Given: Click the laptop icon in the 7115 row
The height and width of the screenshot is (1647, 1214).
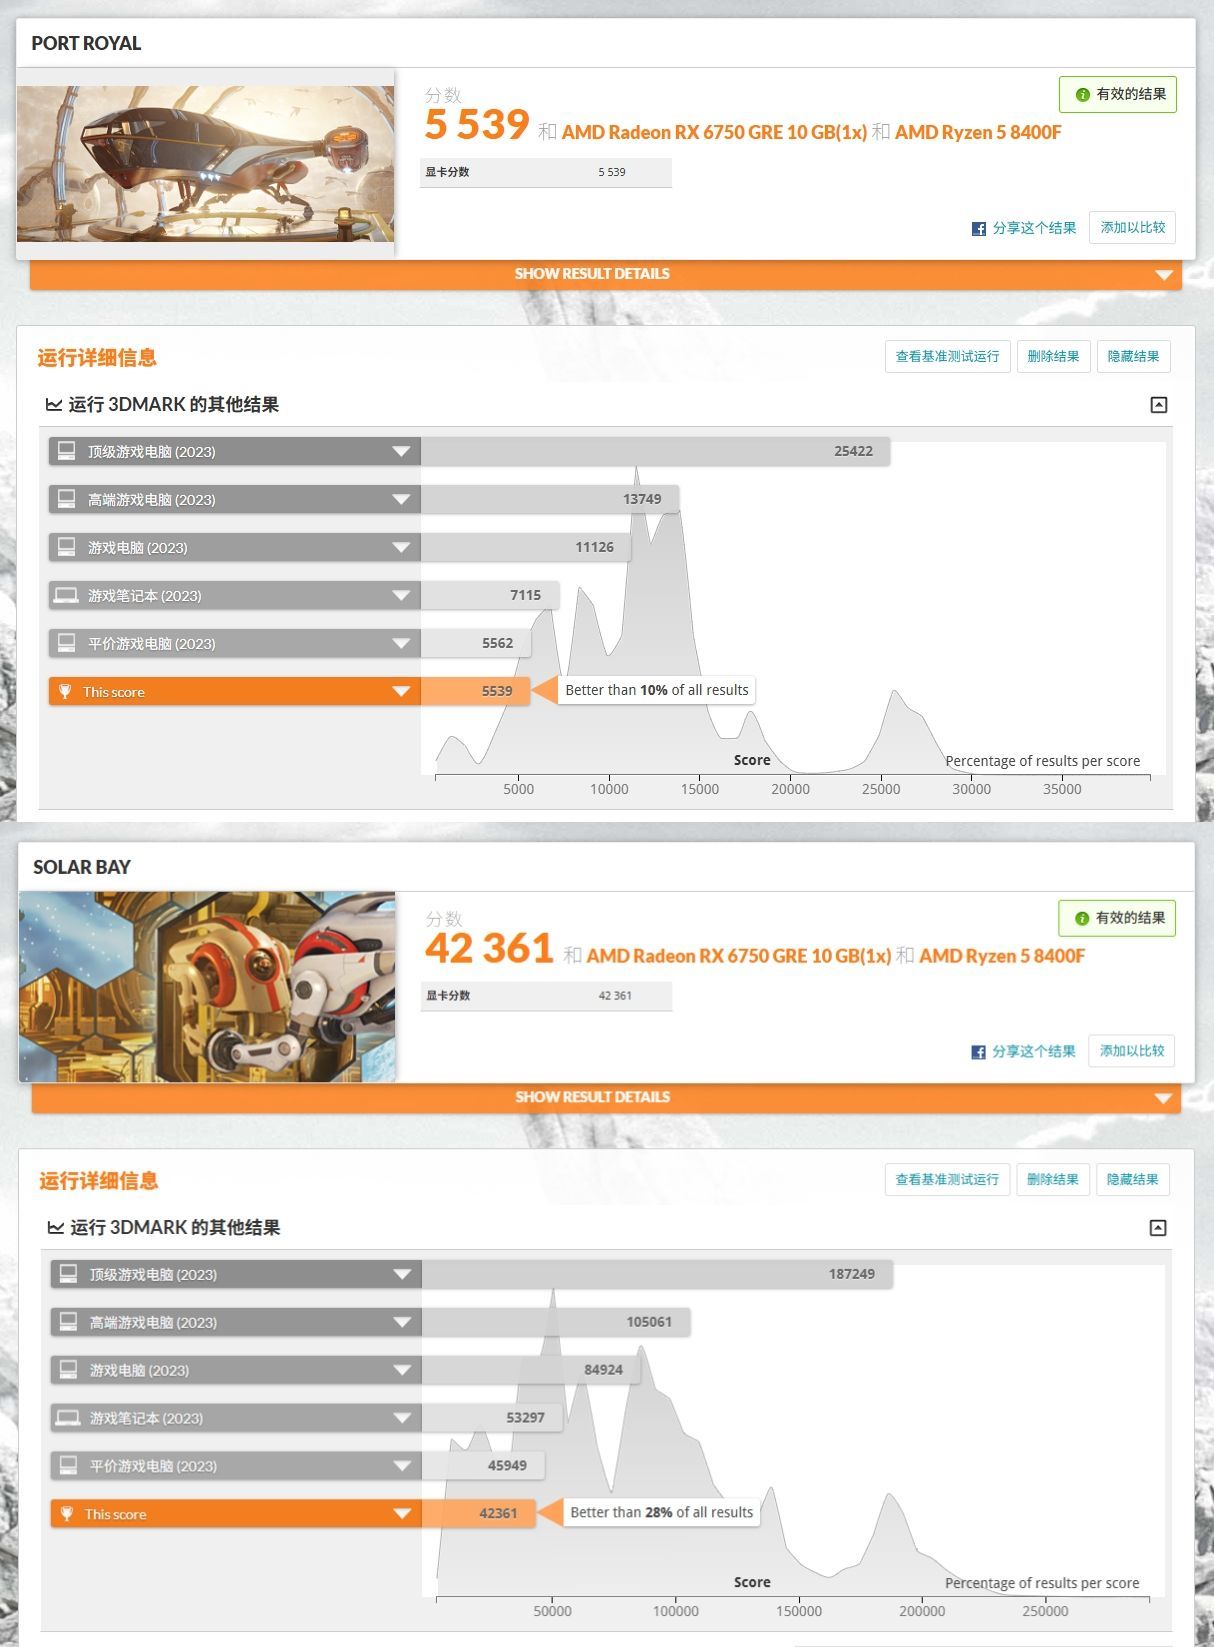Looking at the screenshot, I should (x=67, y=595).
